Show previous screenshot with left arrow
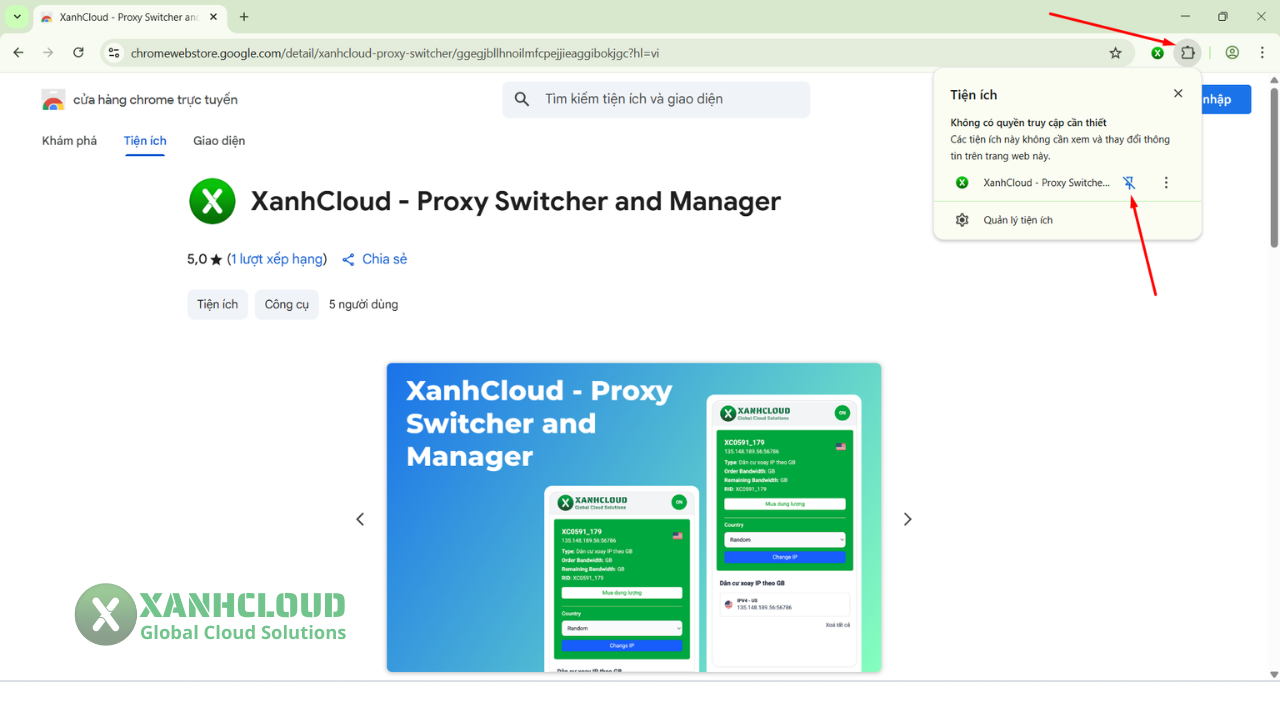Viewport: 1280px width, 720px height. click(360, 519)
